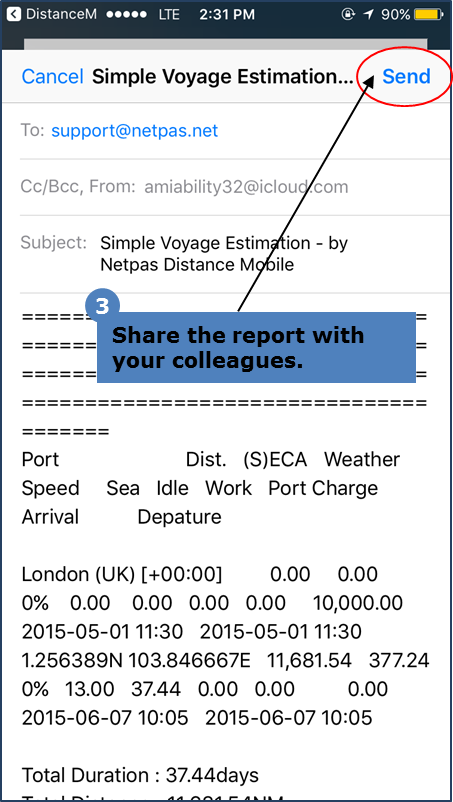Tap the London (UK) port line
Viewport: 453px width, 802px height.
click(x=122, y=574)
